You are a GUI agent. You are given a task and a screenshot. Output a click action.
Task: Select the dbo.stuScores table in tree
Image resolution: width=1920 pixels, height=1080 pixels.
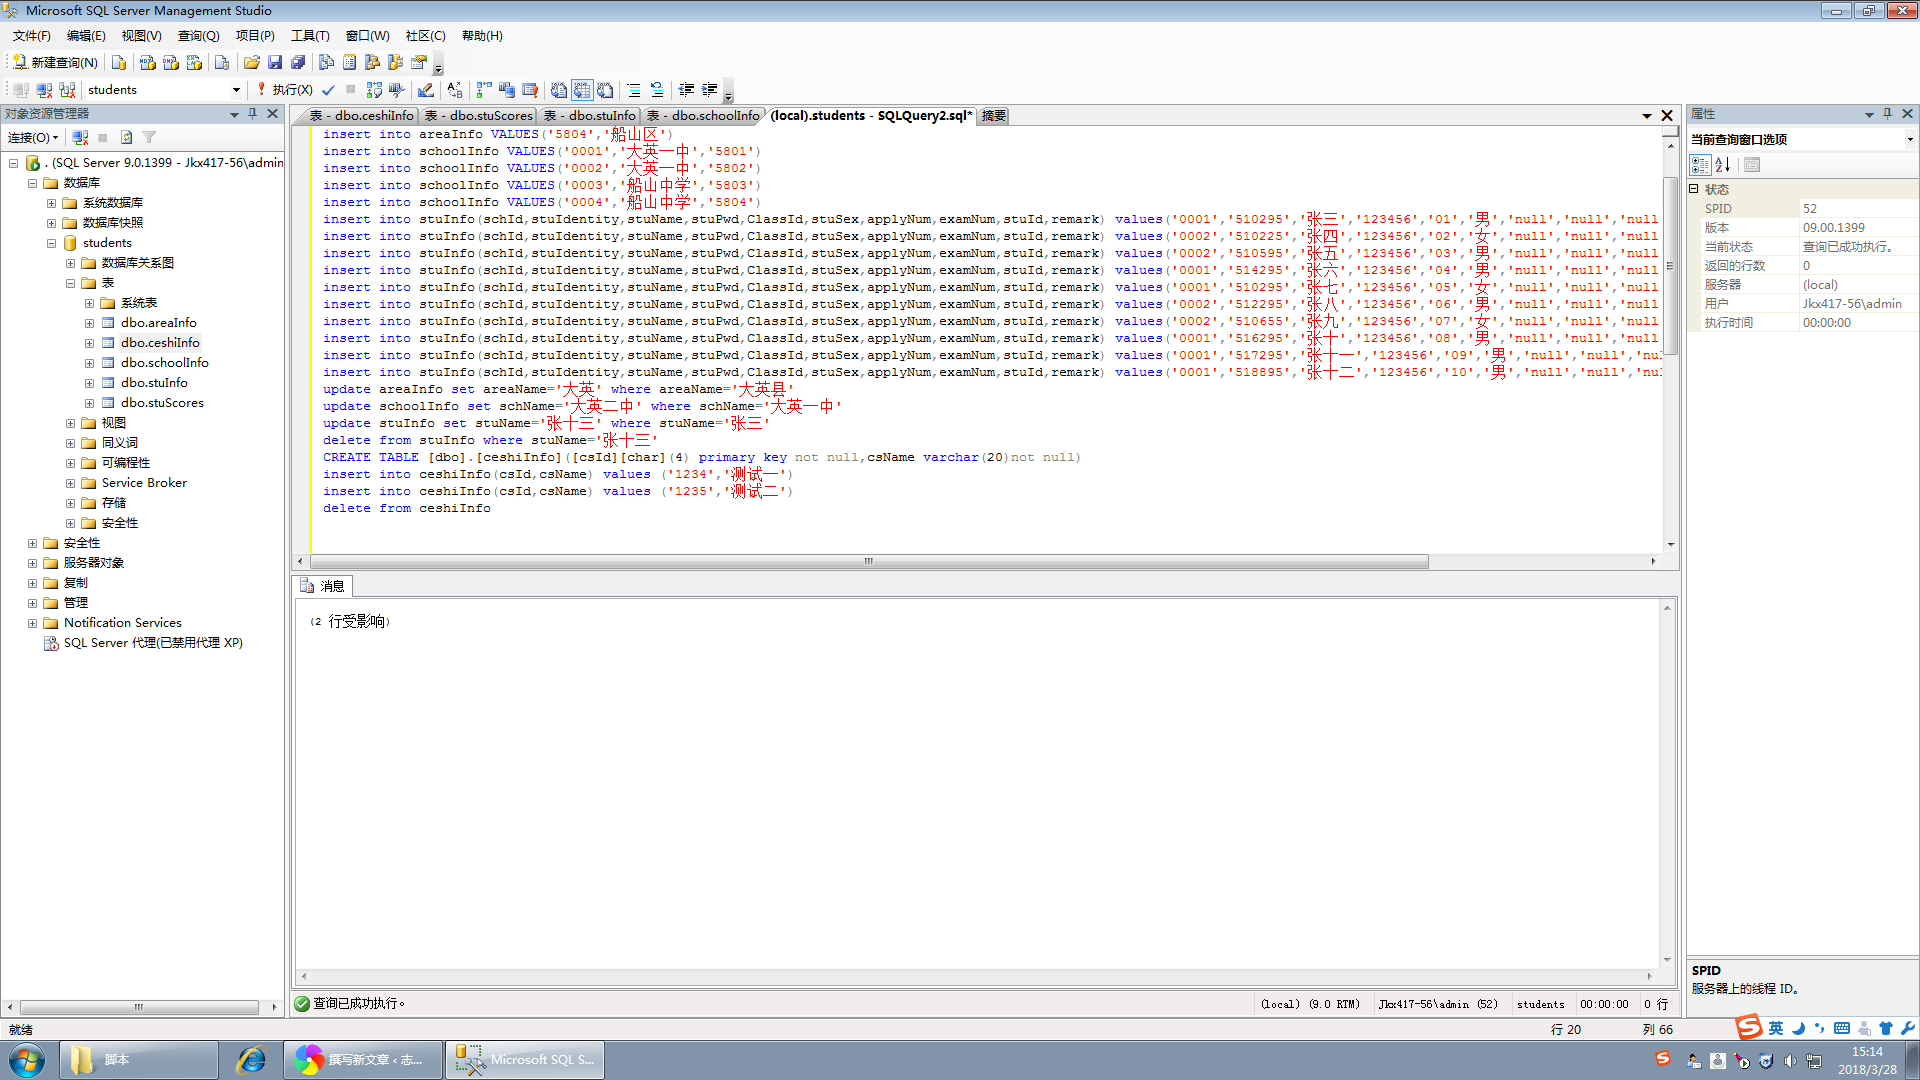pos(162,403)
